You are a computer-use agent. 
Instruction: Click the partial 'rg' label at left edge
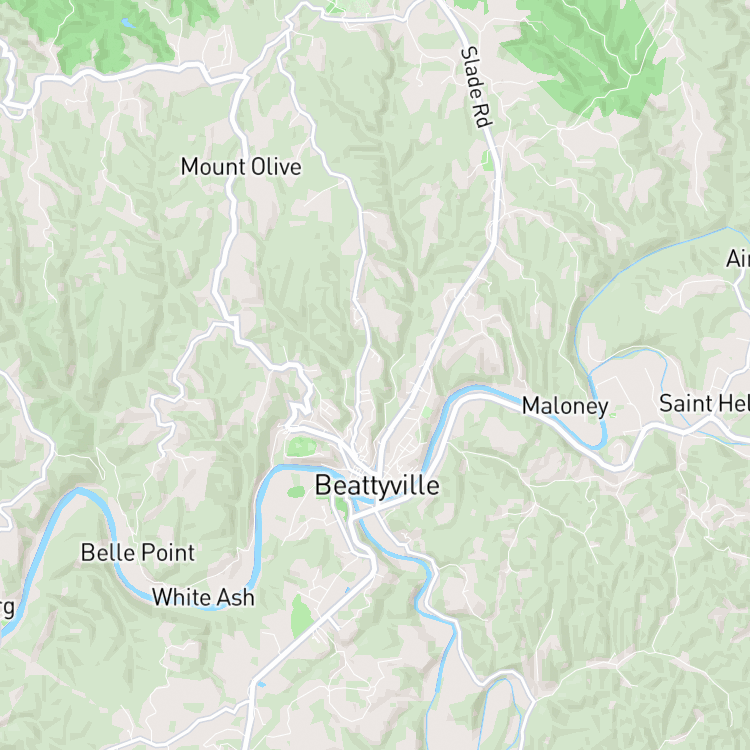(7, 608)
